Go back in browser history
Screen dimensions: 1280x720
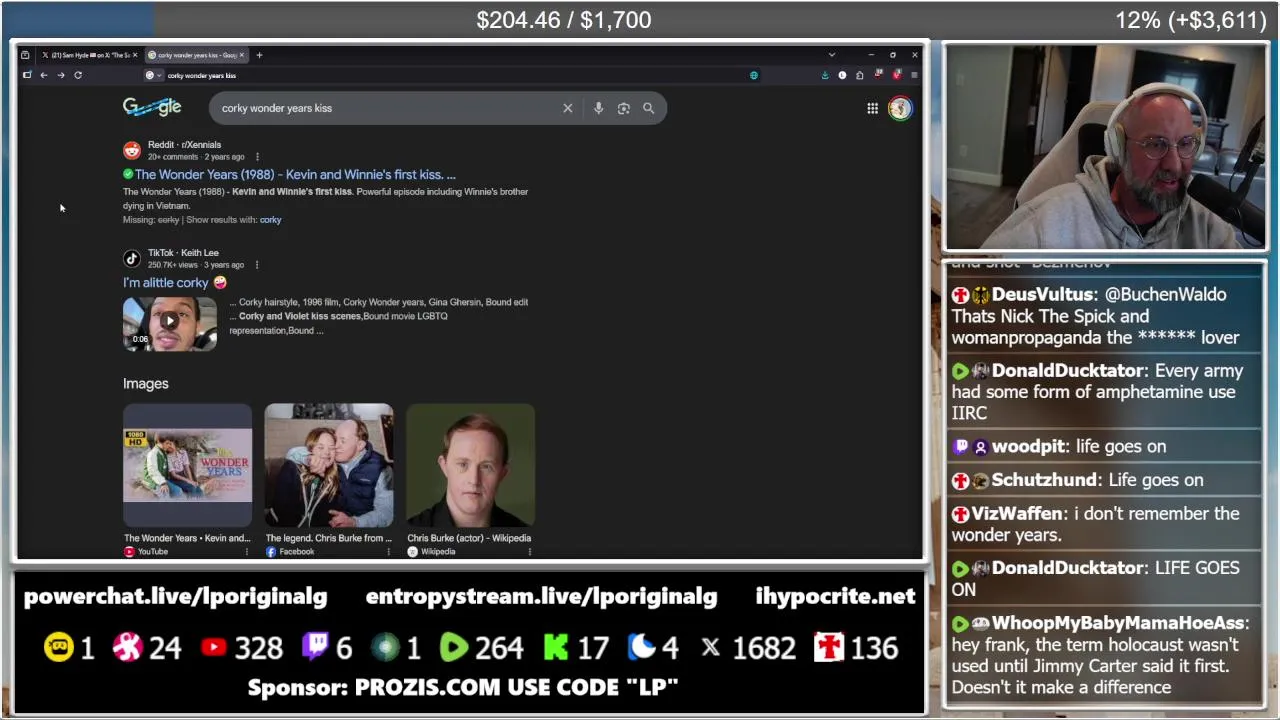pos(44,75)
